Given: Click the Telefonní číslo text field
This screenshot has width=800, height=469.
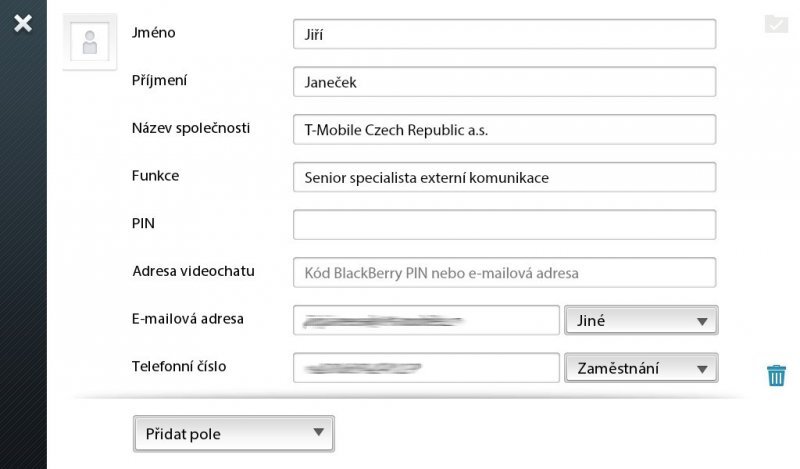Looking at the screenshot, I should (x=426, y=367).
